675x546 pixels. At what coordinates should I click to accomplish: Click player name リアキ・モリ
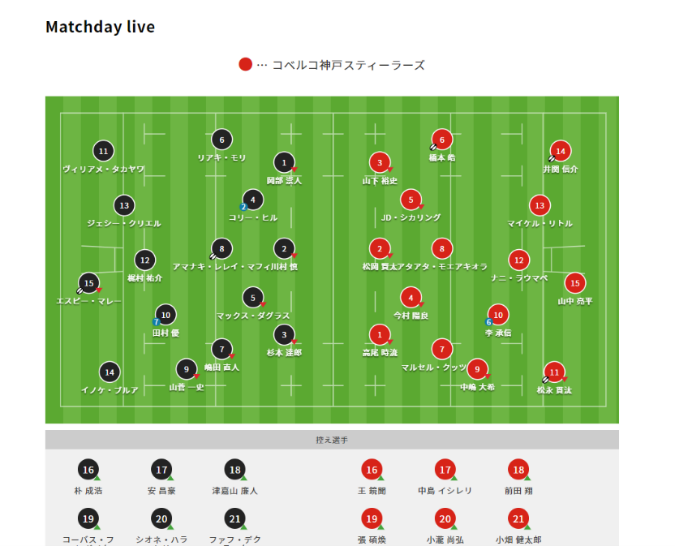coord(222,158)
